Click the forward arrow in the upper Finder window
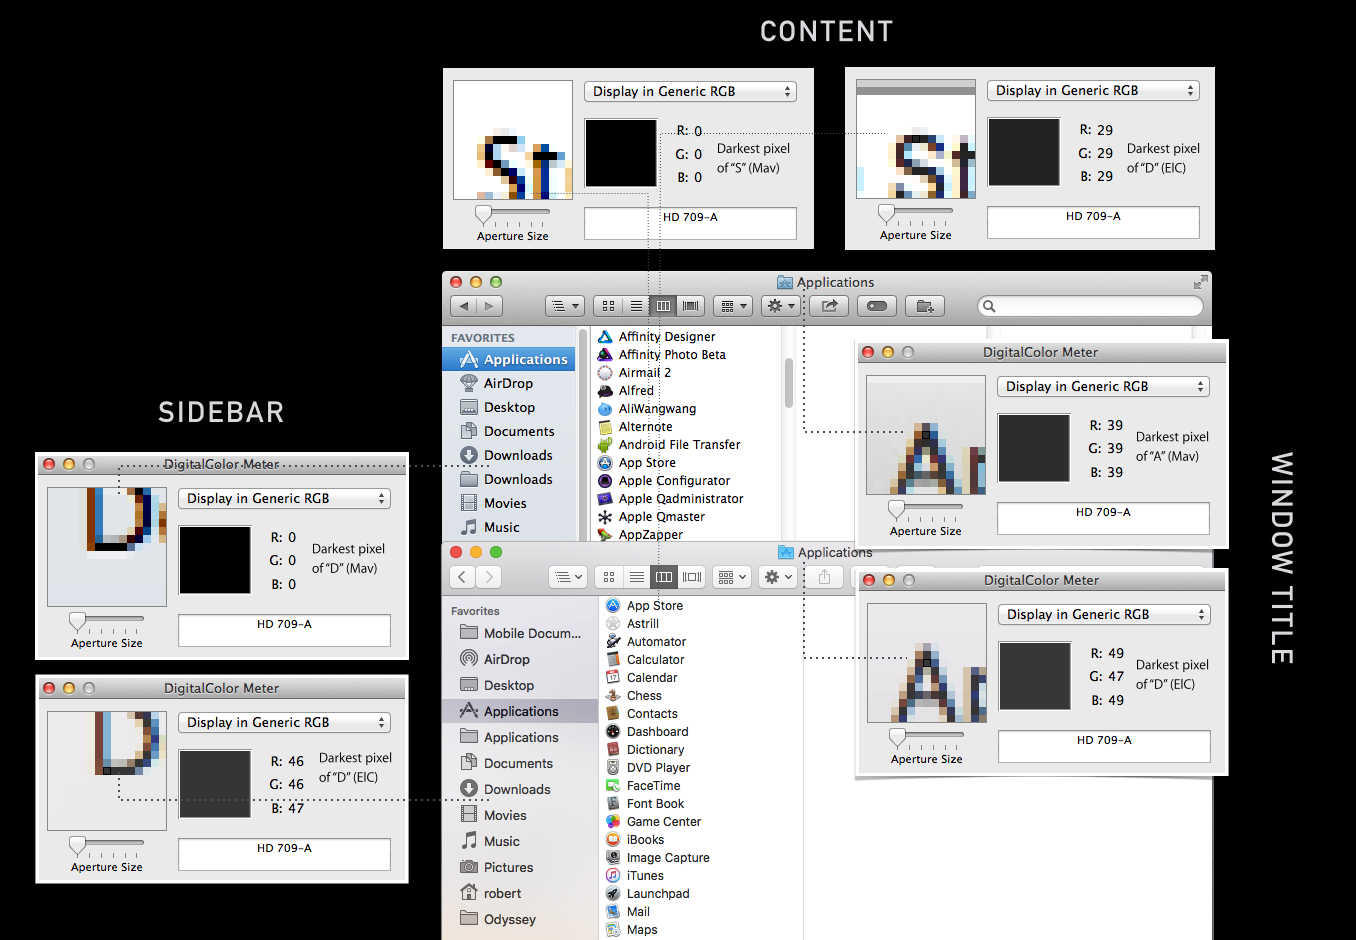This screenshot has height=940, width=1356. coord(489,306)
